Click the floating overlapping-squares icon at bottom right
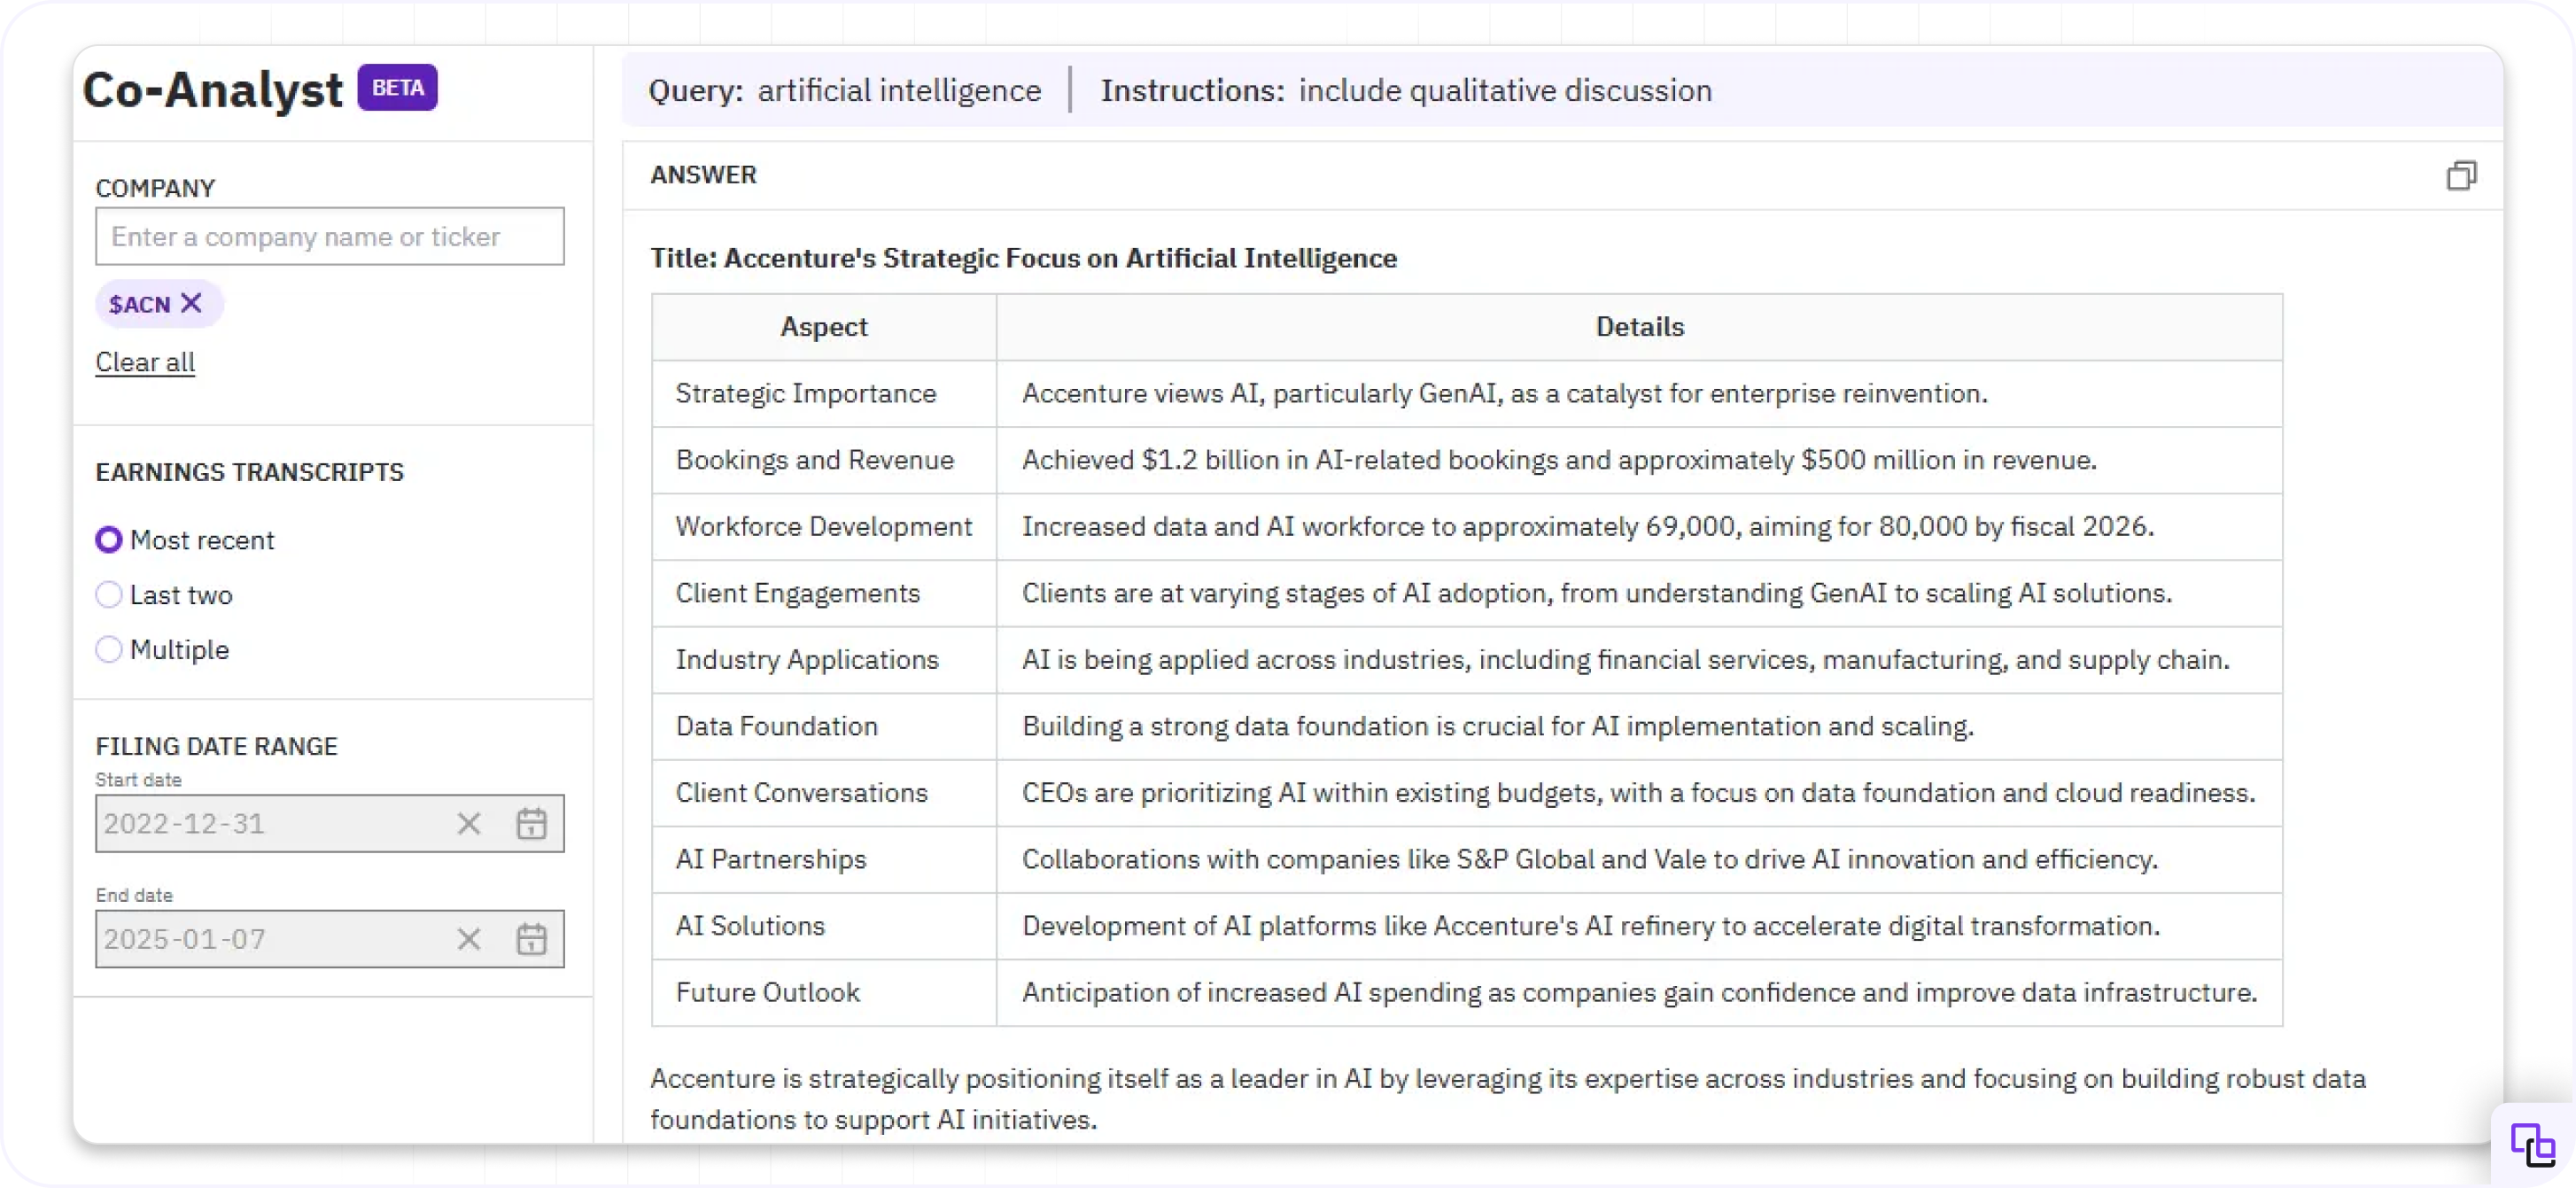2576x1188 pixels. (2532, 1145)
